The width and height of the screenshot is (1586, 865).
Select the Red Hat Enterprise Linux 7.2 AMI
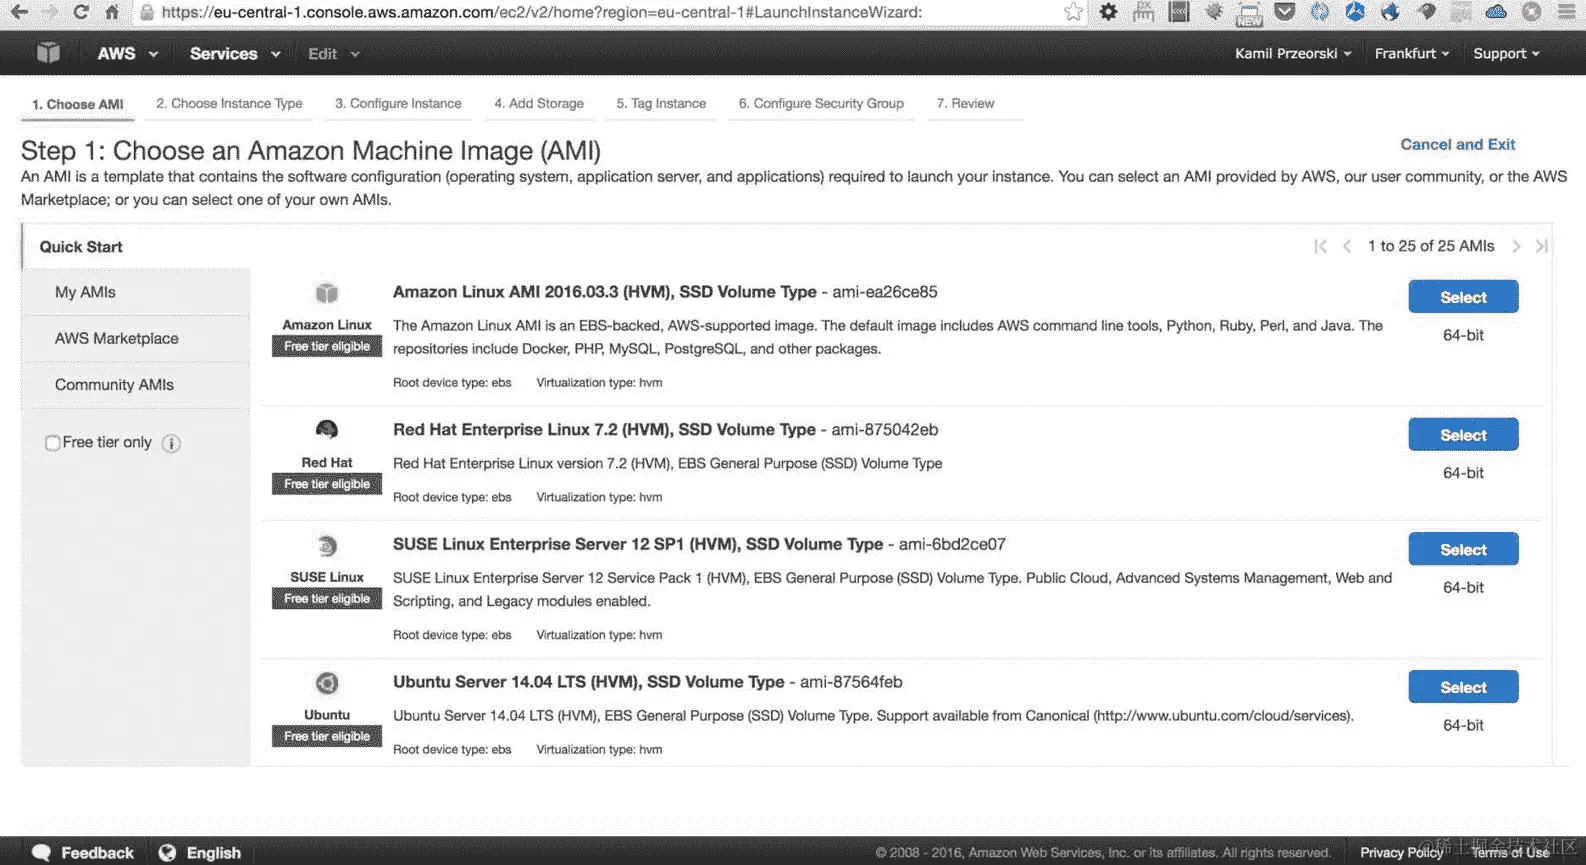click(x=1463, y=435)
